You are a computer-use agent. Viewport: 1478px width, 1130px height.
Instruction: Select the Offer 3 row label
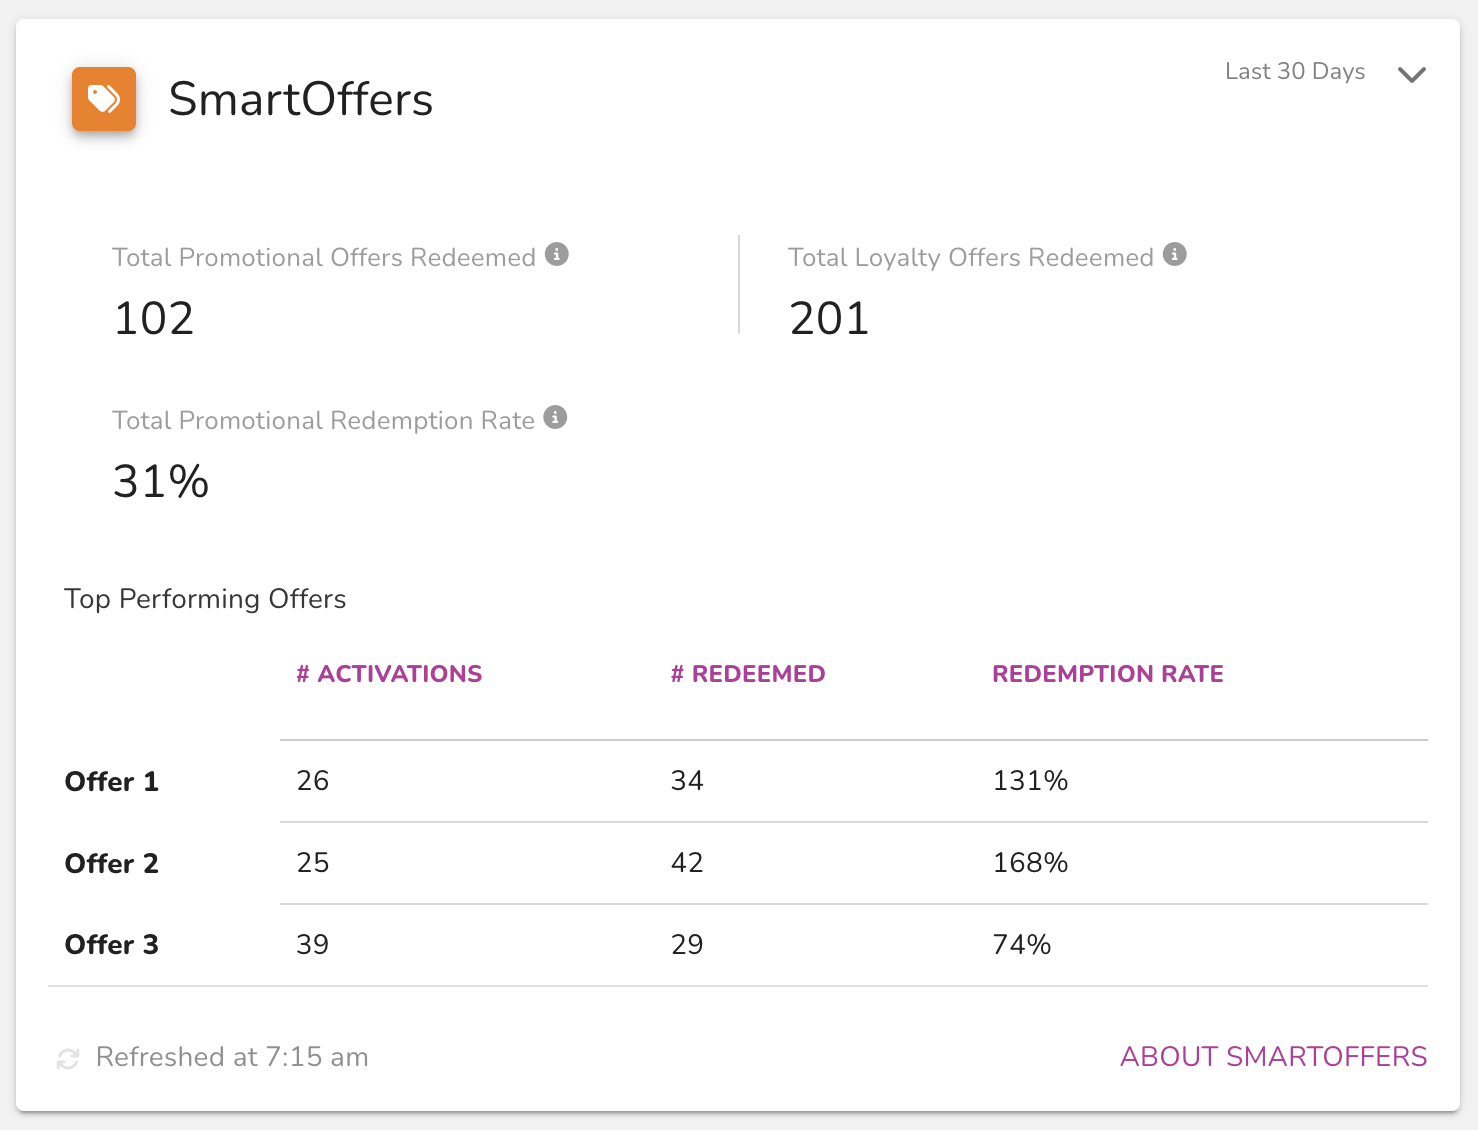[112, 945]
